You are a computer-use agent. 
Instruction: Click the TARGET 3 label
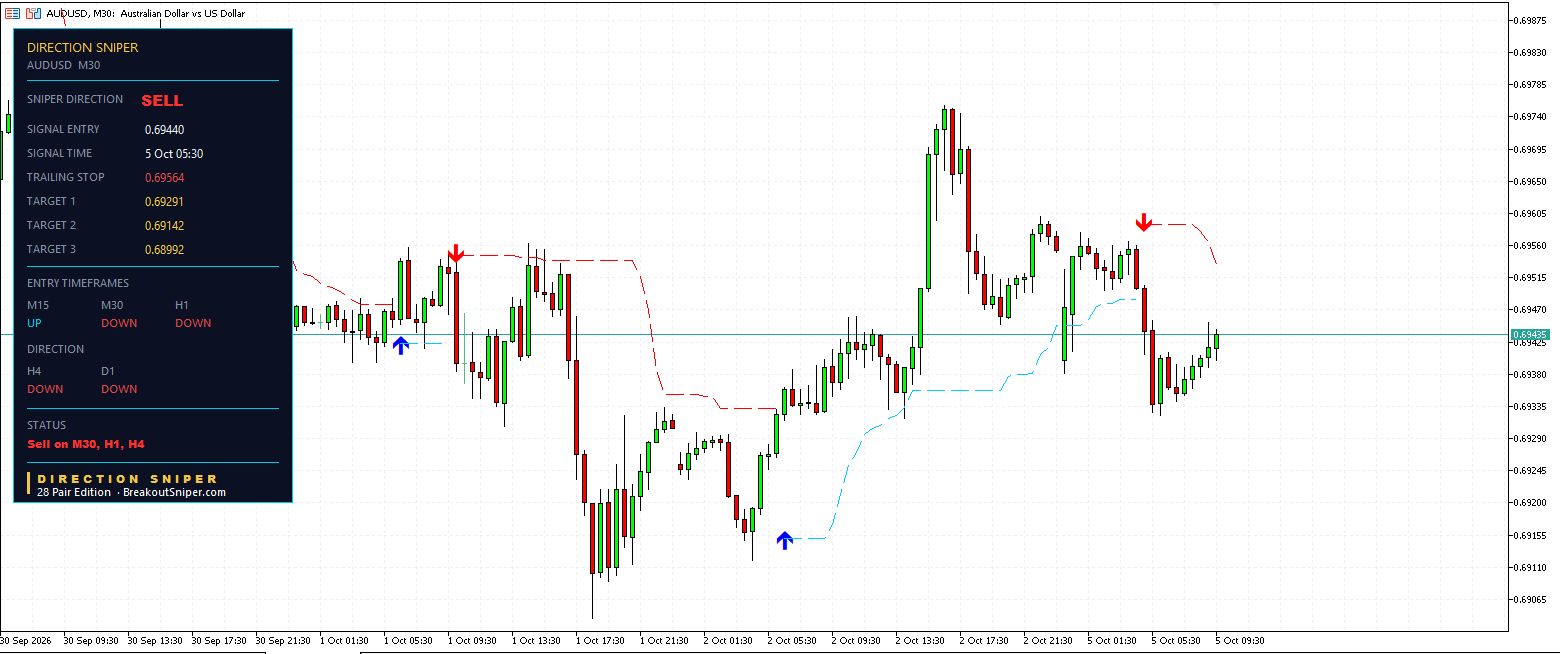click(51, 249)
